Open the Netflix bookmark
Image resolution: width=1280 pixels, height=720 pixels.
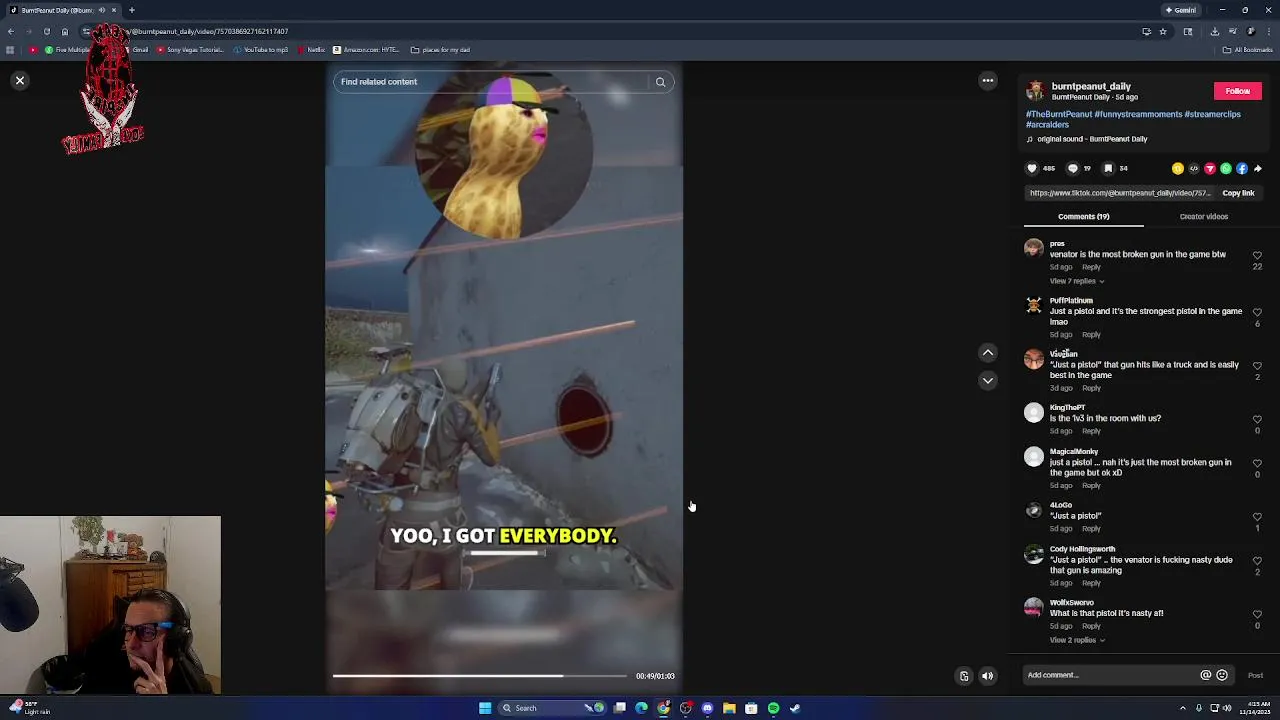(311, 49)
